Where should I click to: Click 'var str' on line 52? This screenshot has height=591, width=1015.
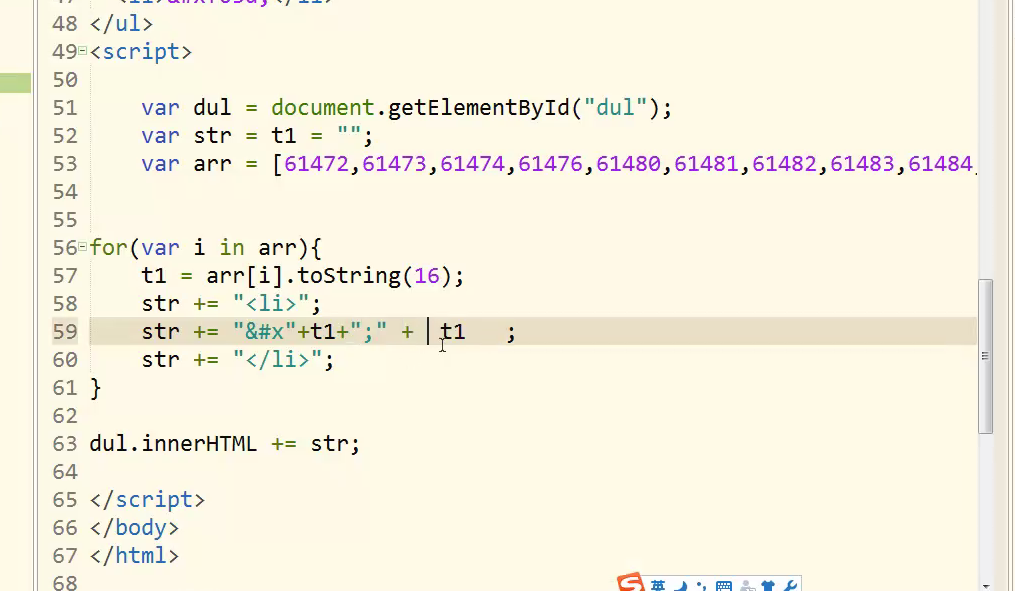186,135
